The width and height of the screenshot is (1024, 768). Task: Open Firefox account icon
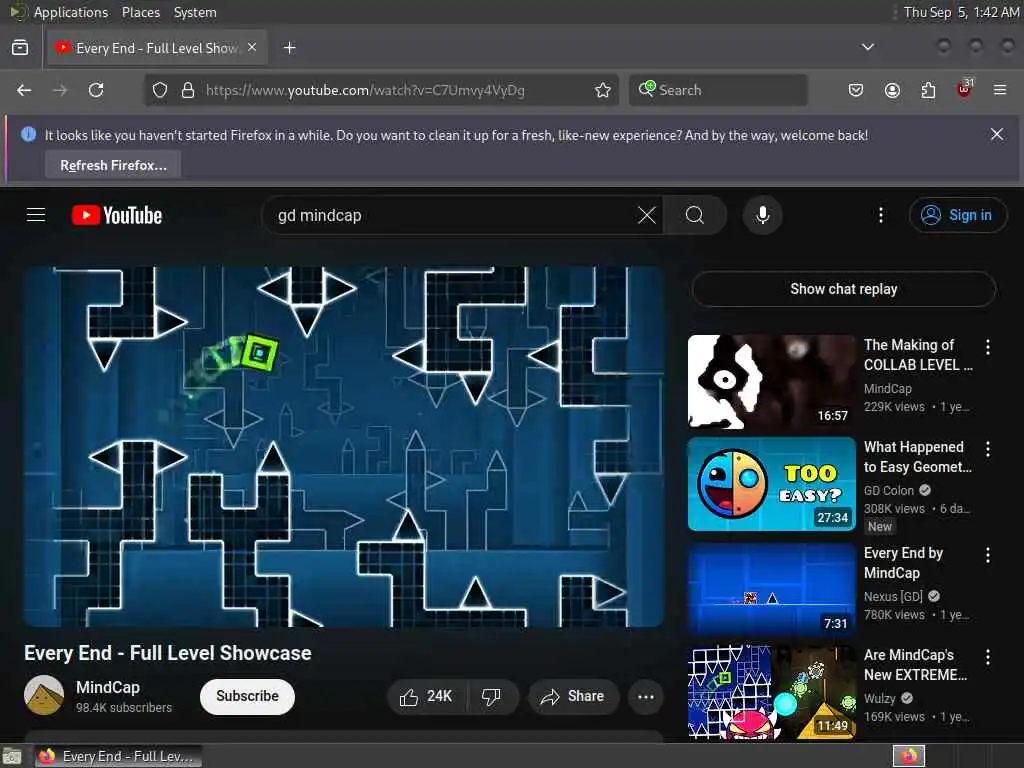pyautogui.click(x=892, y=90)
